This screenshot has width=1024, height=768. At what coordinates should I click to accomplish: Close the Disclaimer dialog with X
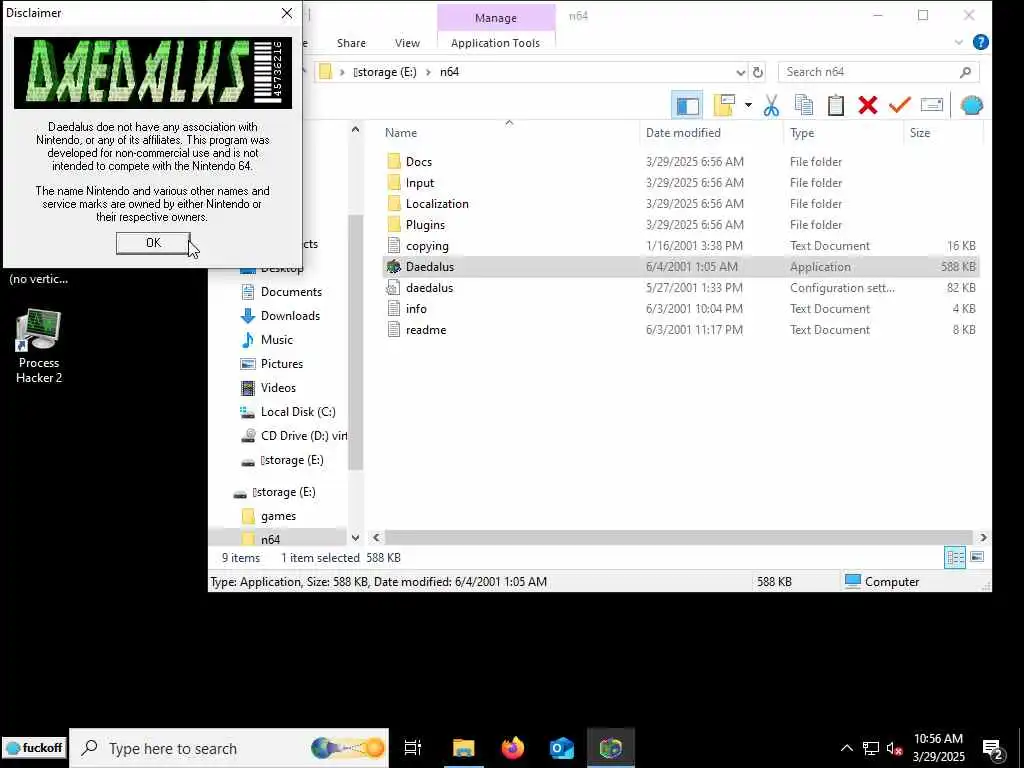click(287, 13)
